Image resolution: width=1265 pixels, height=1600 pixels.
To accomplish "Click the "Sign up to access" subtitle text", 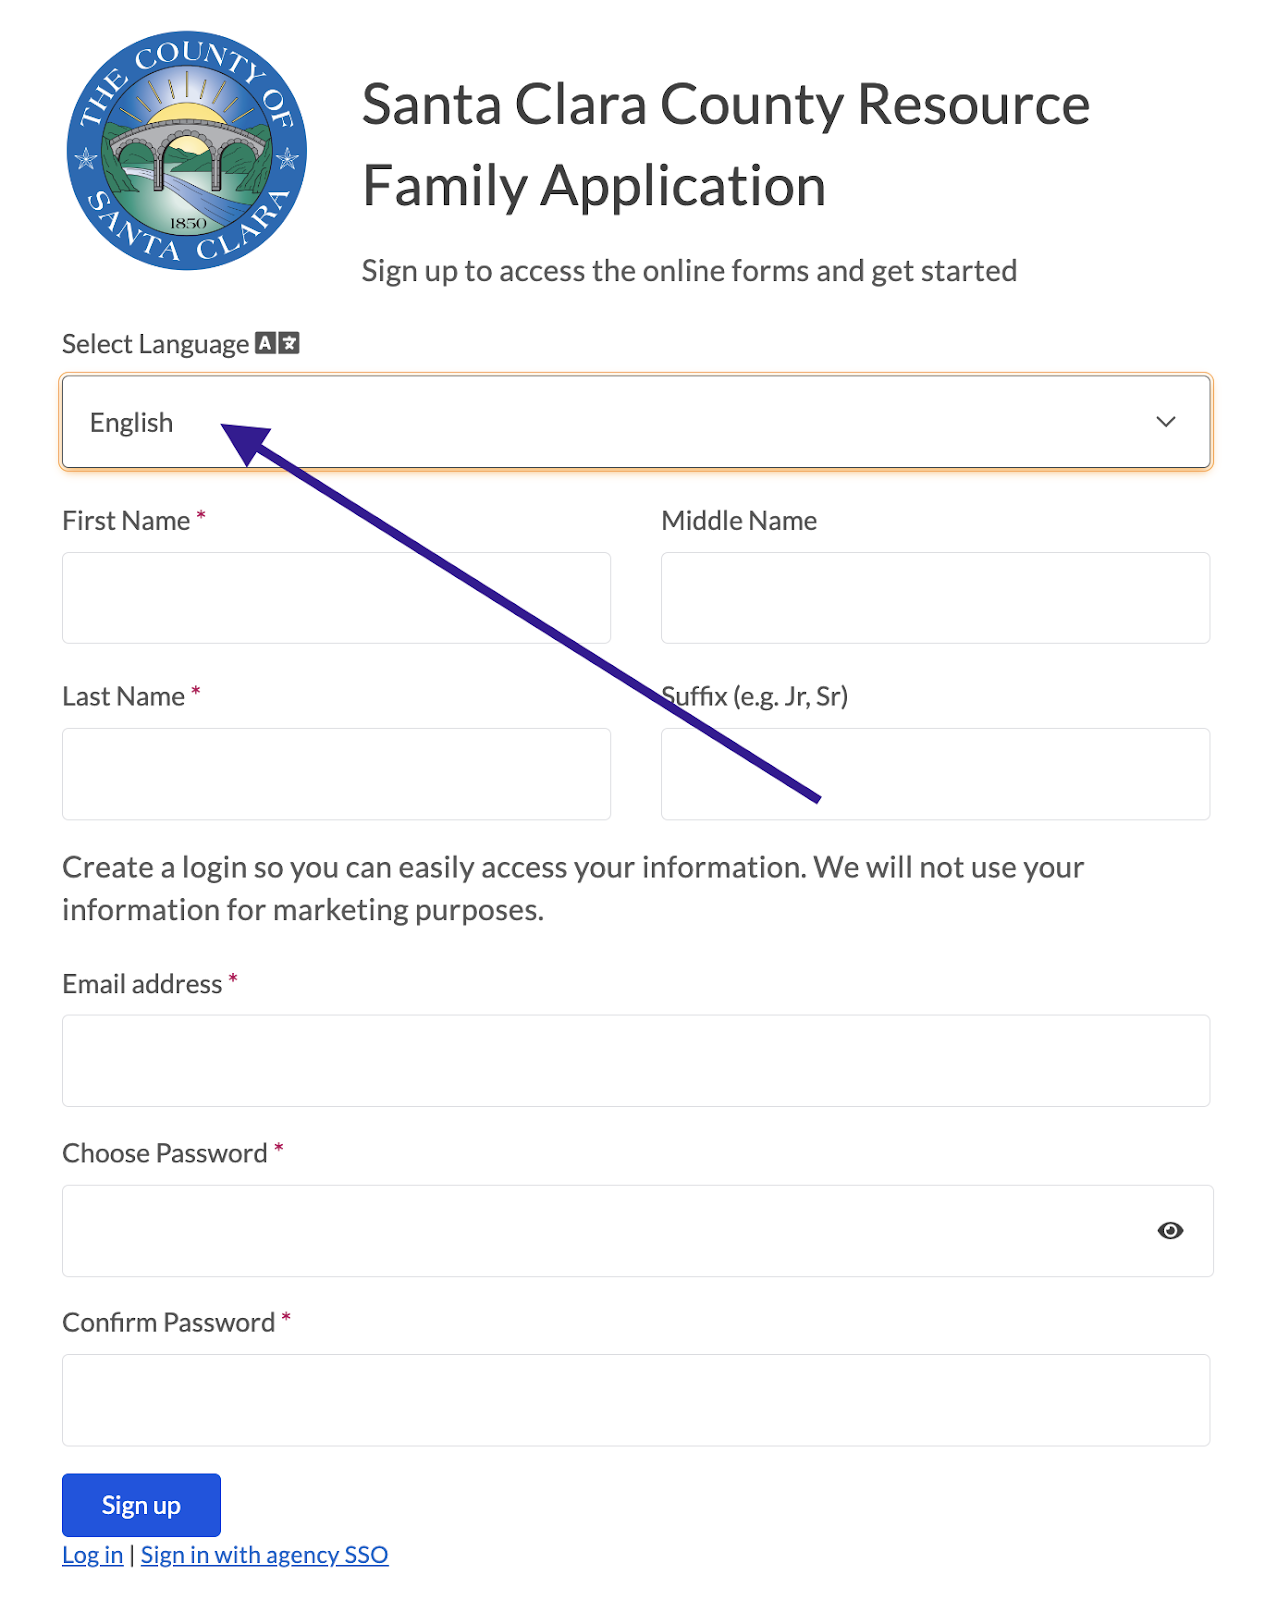I will pos(689,271).
